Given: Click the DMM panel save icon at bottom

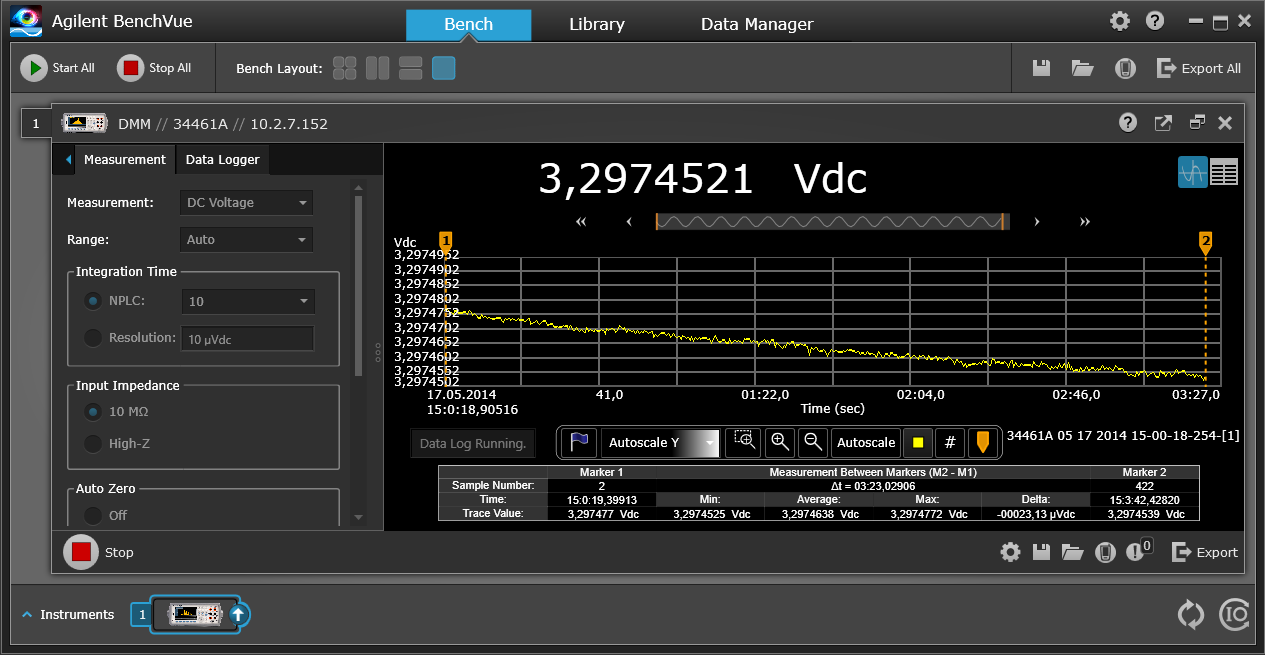Looking at the screenshot, I should pos(1041,552).
